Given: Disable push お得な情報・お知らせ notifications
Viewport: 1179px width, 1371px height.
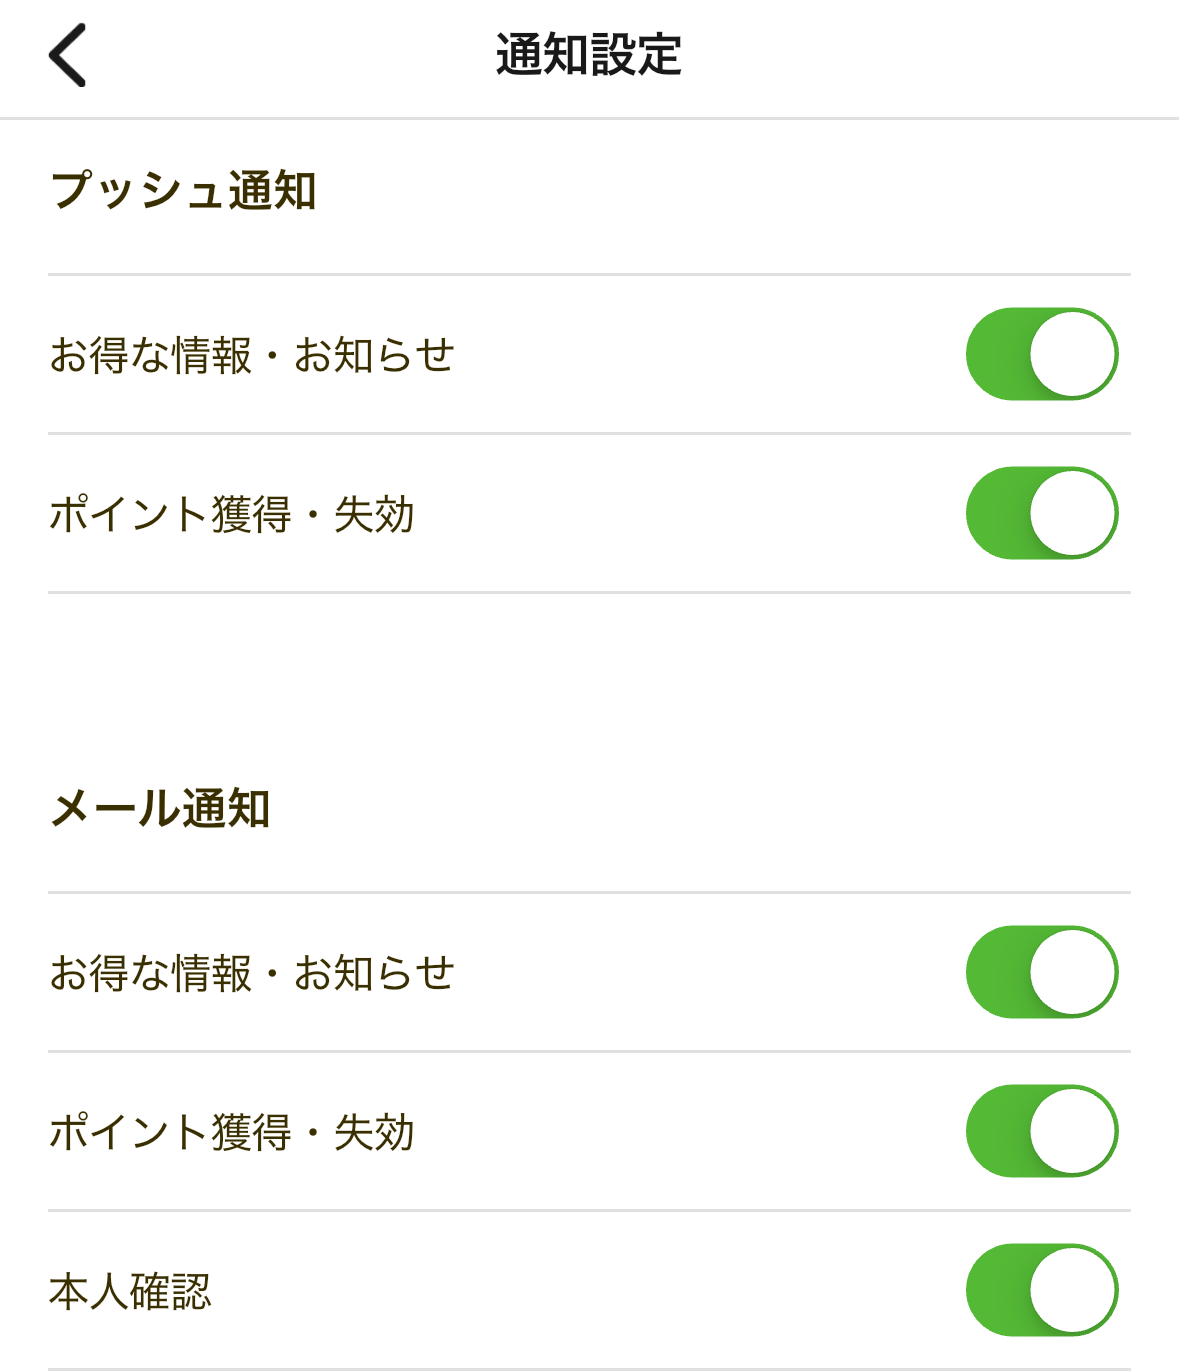Looking at the screenshot, I should (x=1041, y=354).
